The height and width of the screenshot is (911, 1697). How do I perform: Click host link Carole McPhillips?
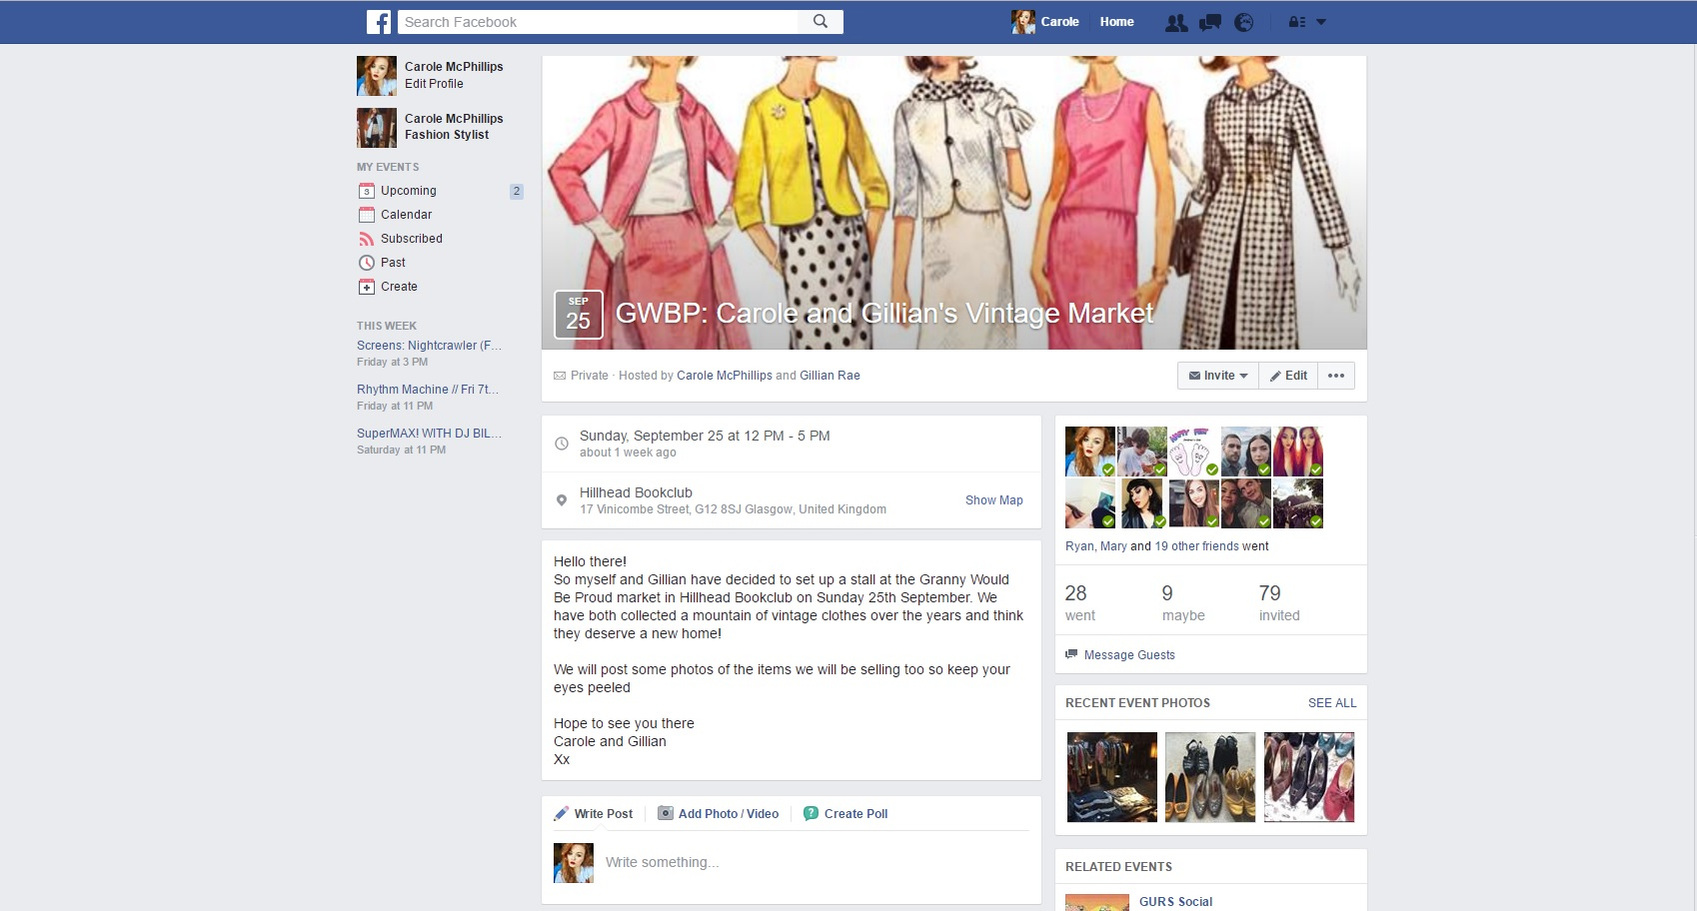pyautogui.click(x=724, y=376)
